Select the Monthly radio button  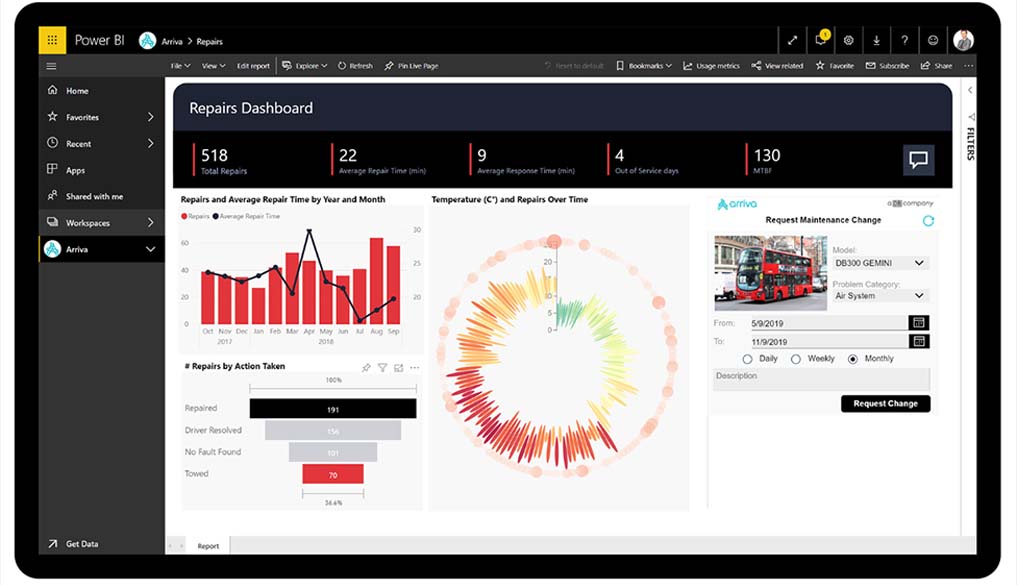tap(853, 359)
